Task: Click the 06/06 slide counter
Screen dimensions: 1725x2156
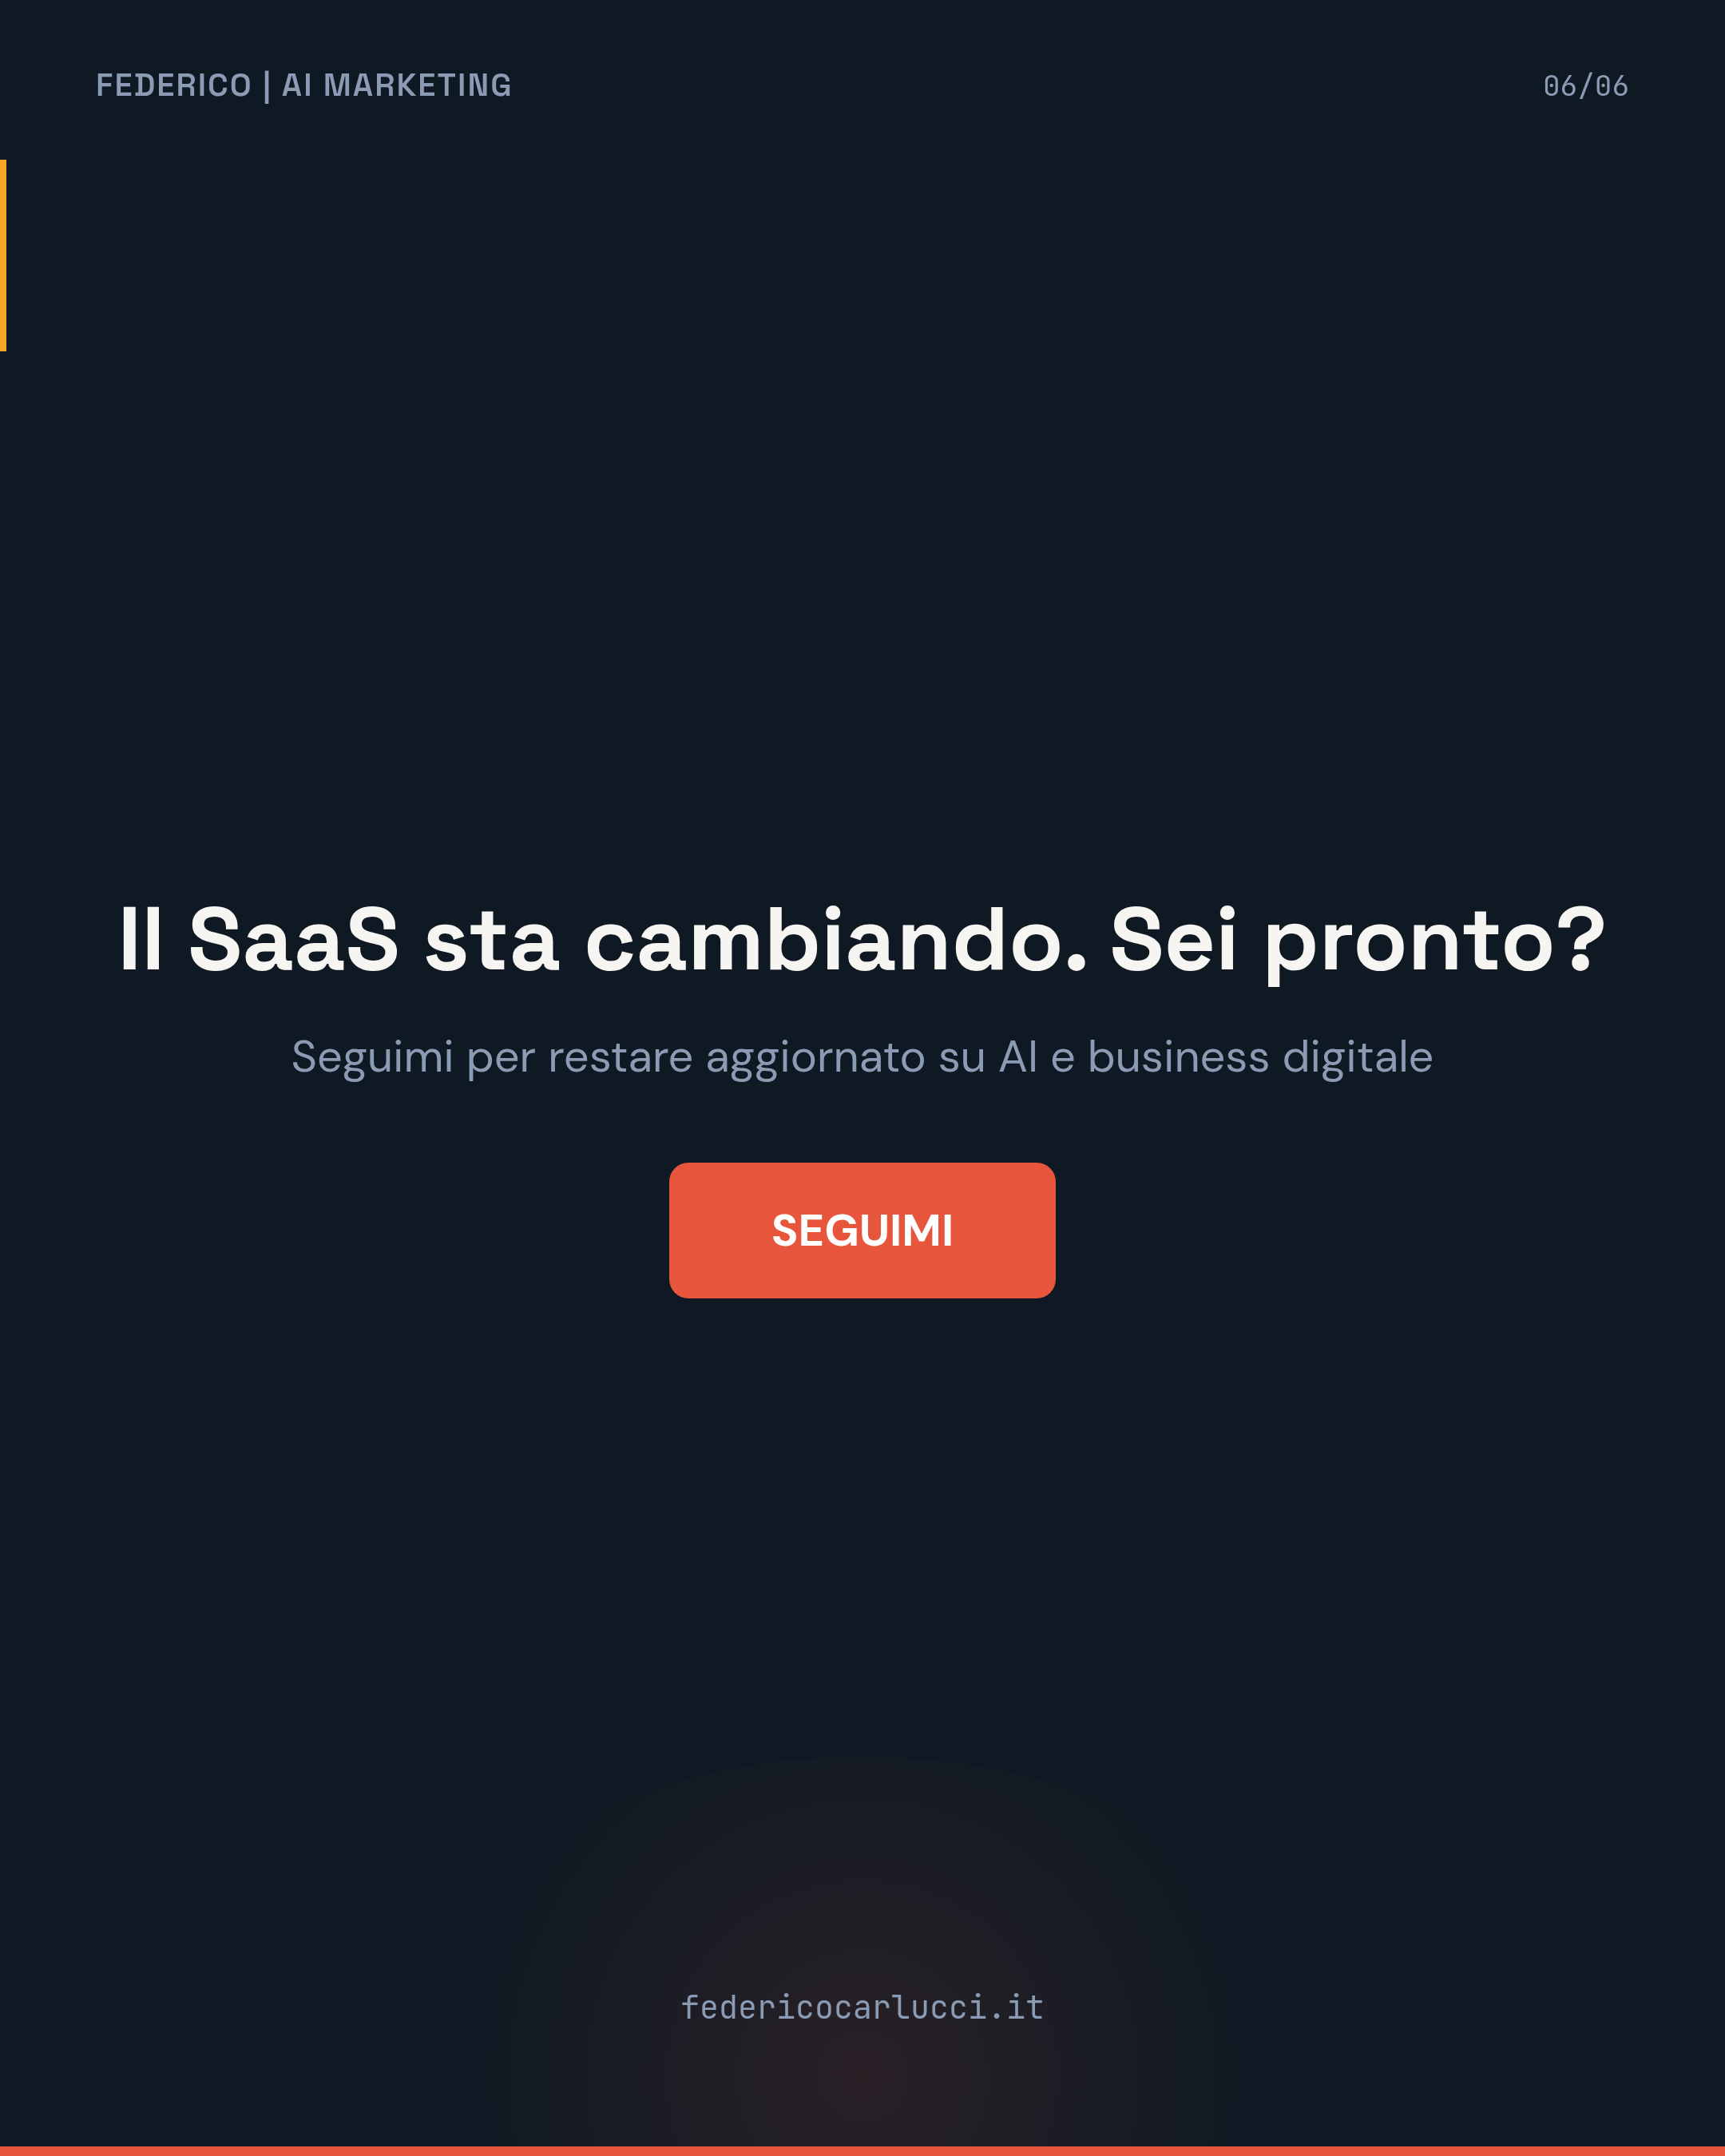Action: pyautogui.click(x=1585, y=86)
